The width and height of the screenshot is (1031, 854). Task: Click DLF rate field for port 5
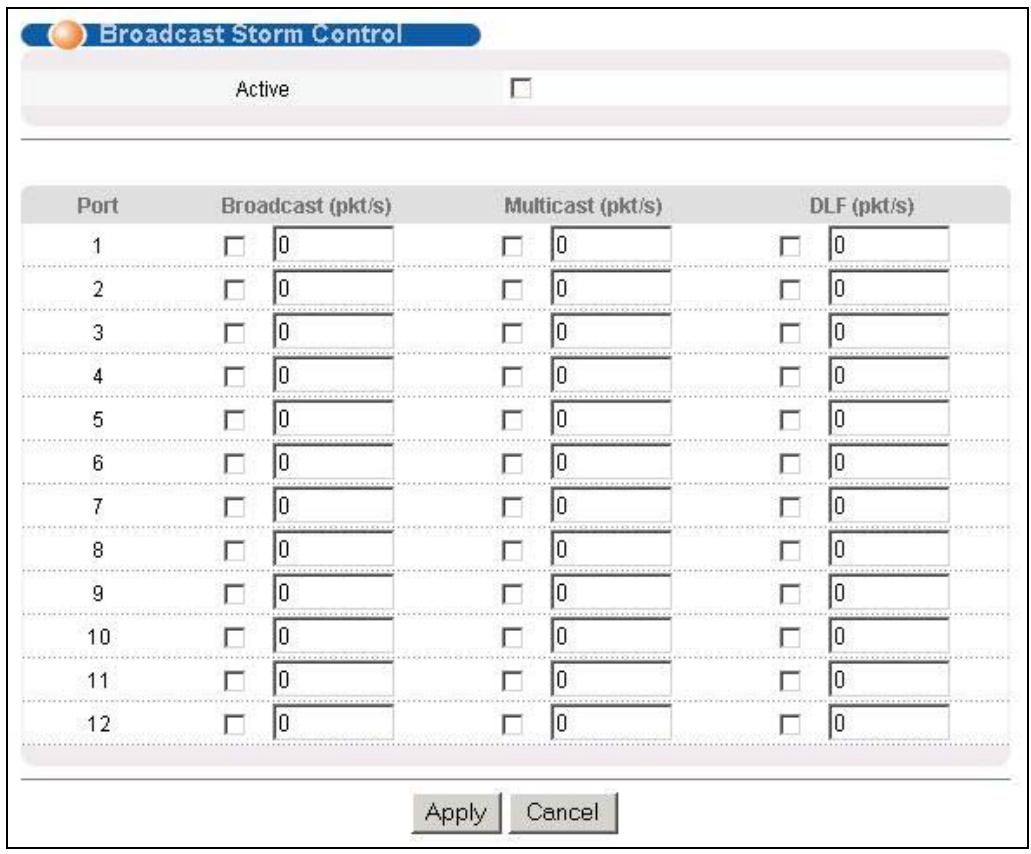pyautogui.click(x=889, y=418)
